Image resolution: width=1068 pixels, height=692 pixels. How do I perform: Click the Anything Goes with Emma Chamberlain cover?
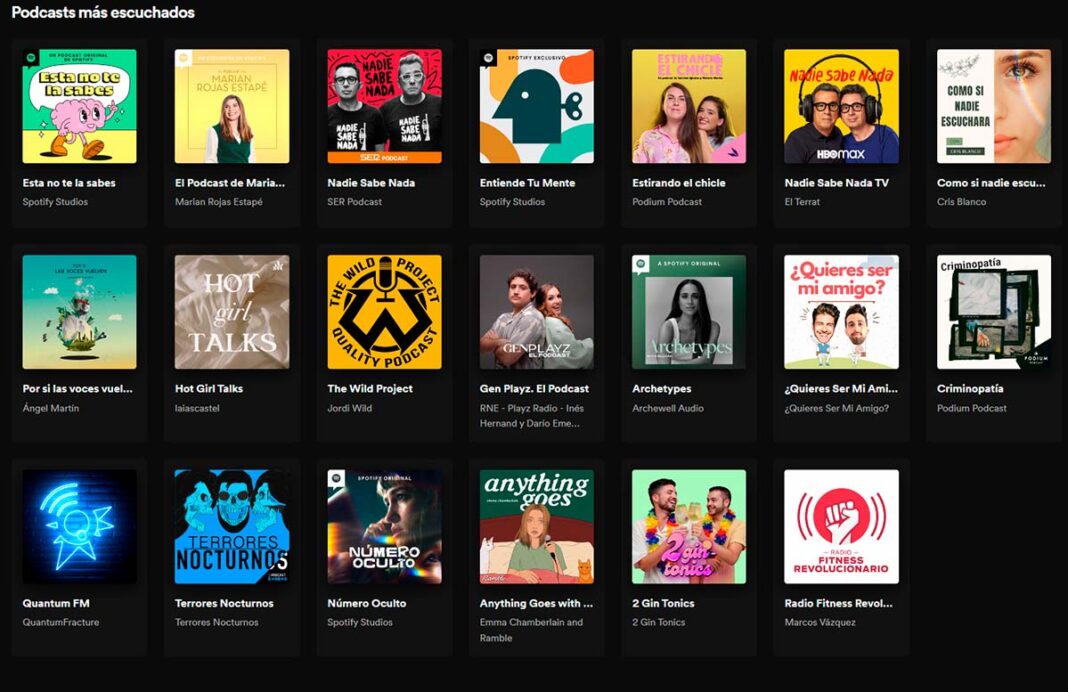point(536,526)
